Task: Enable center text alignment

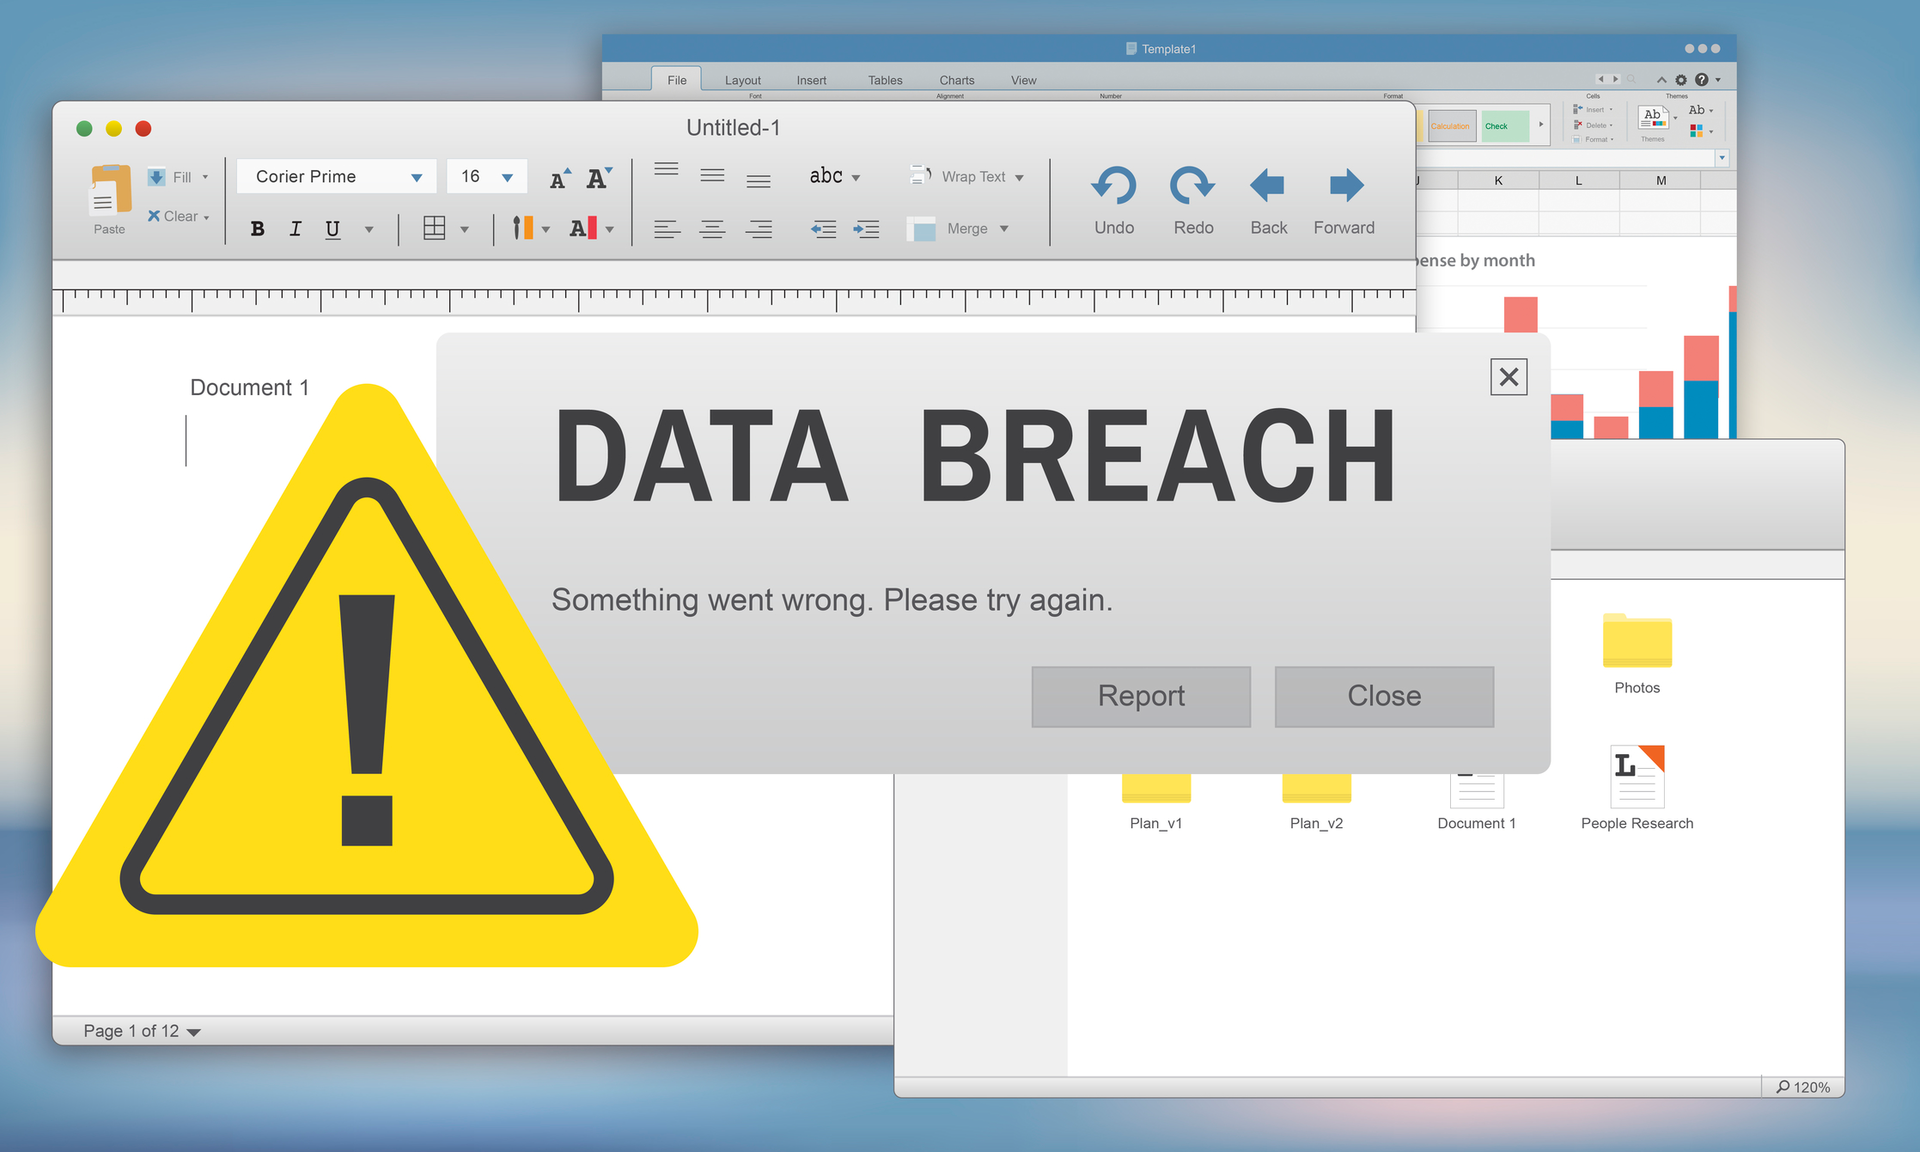Action: point(712,228)
